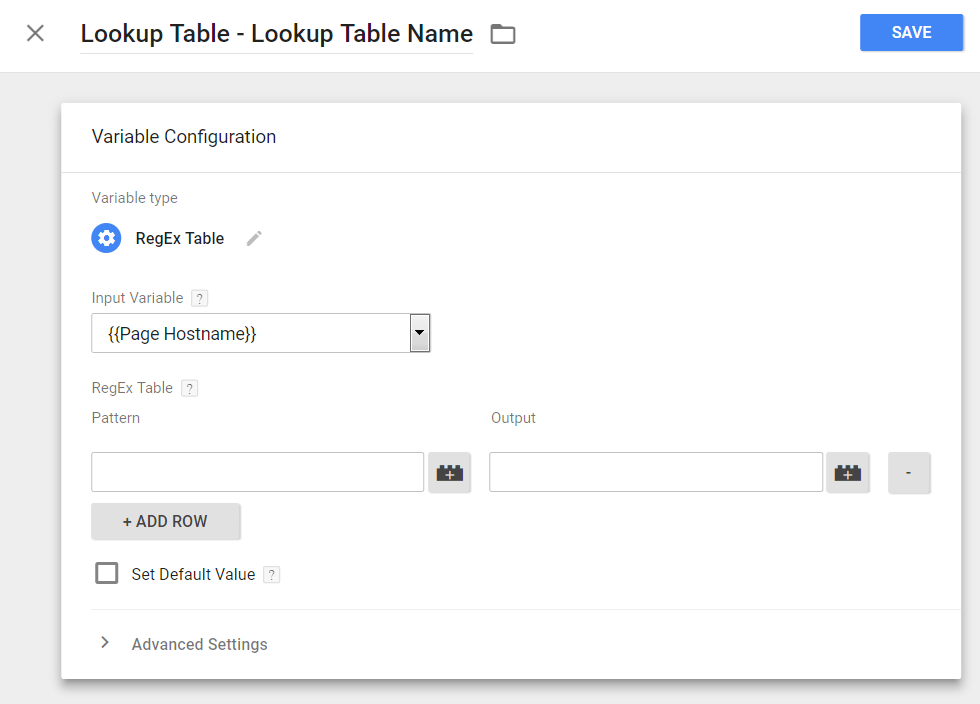The width and height of the screenshot is (980, 704).
Task: Click into the Pattern input field
Action: 257,472
